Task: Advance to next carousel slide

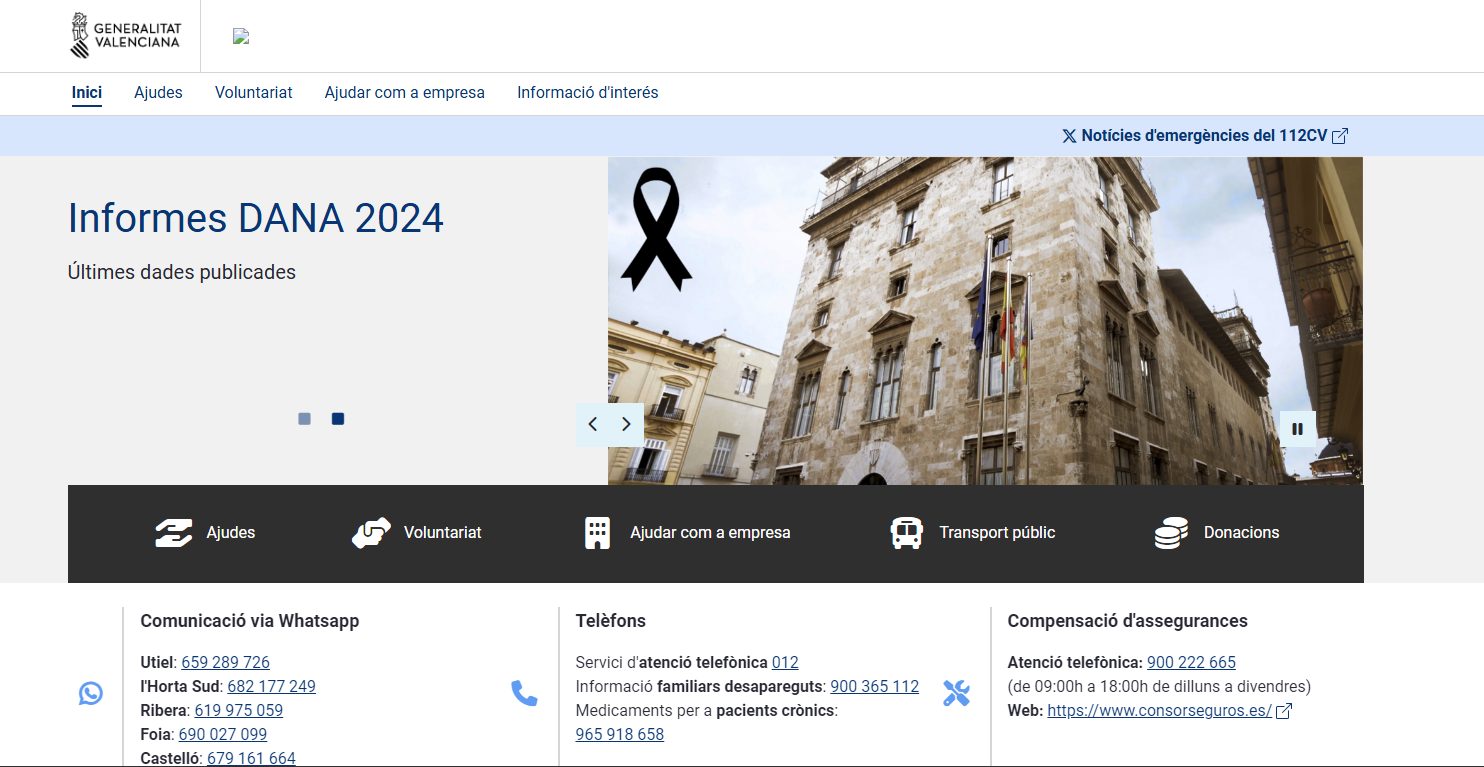Action: point(626,424)
